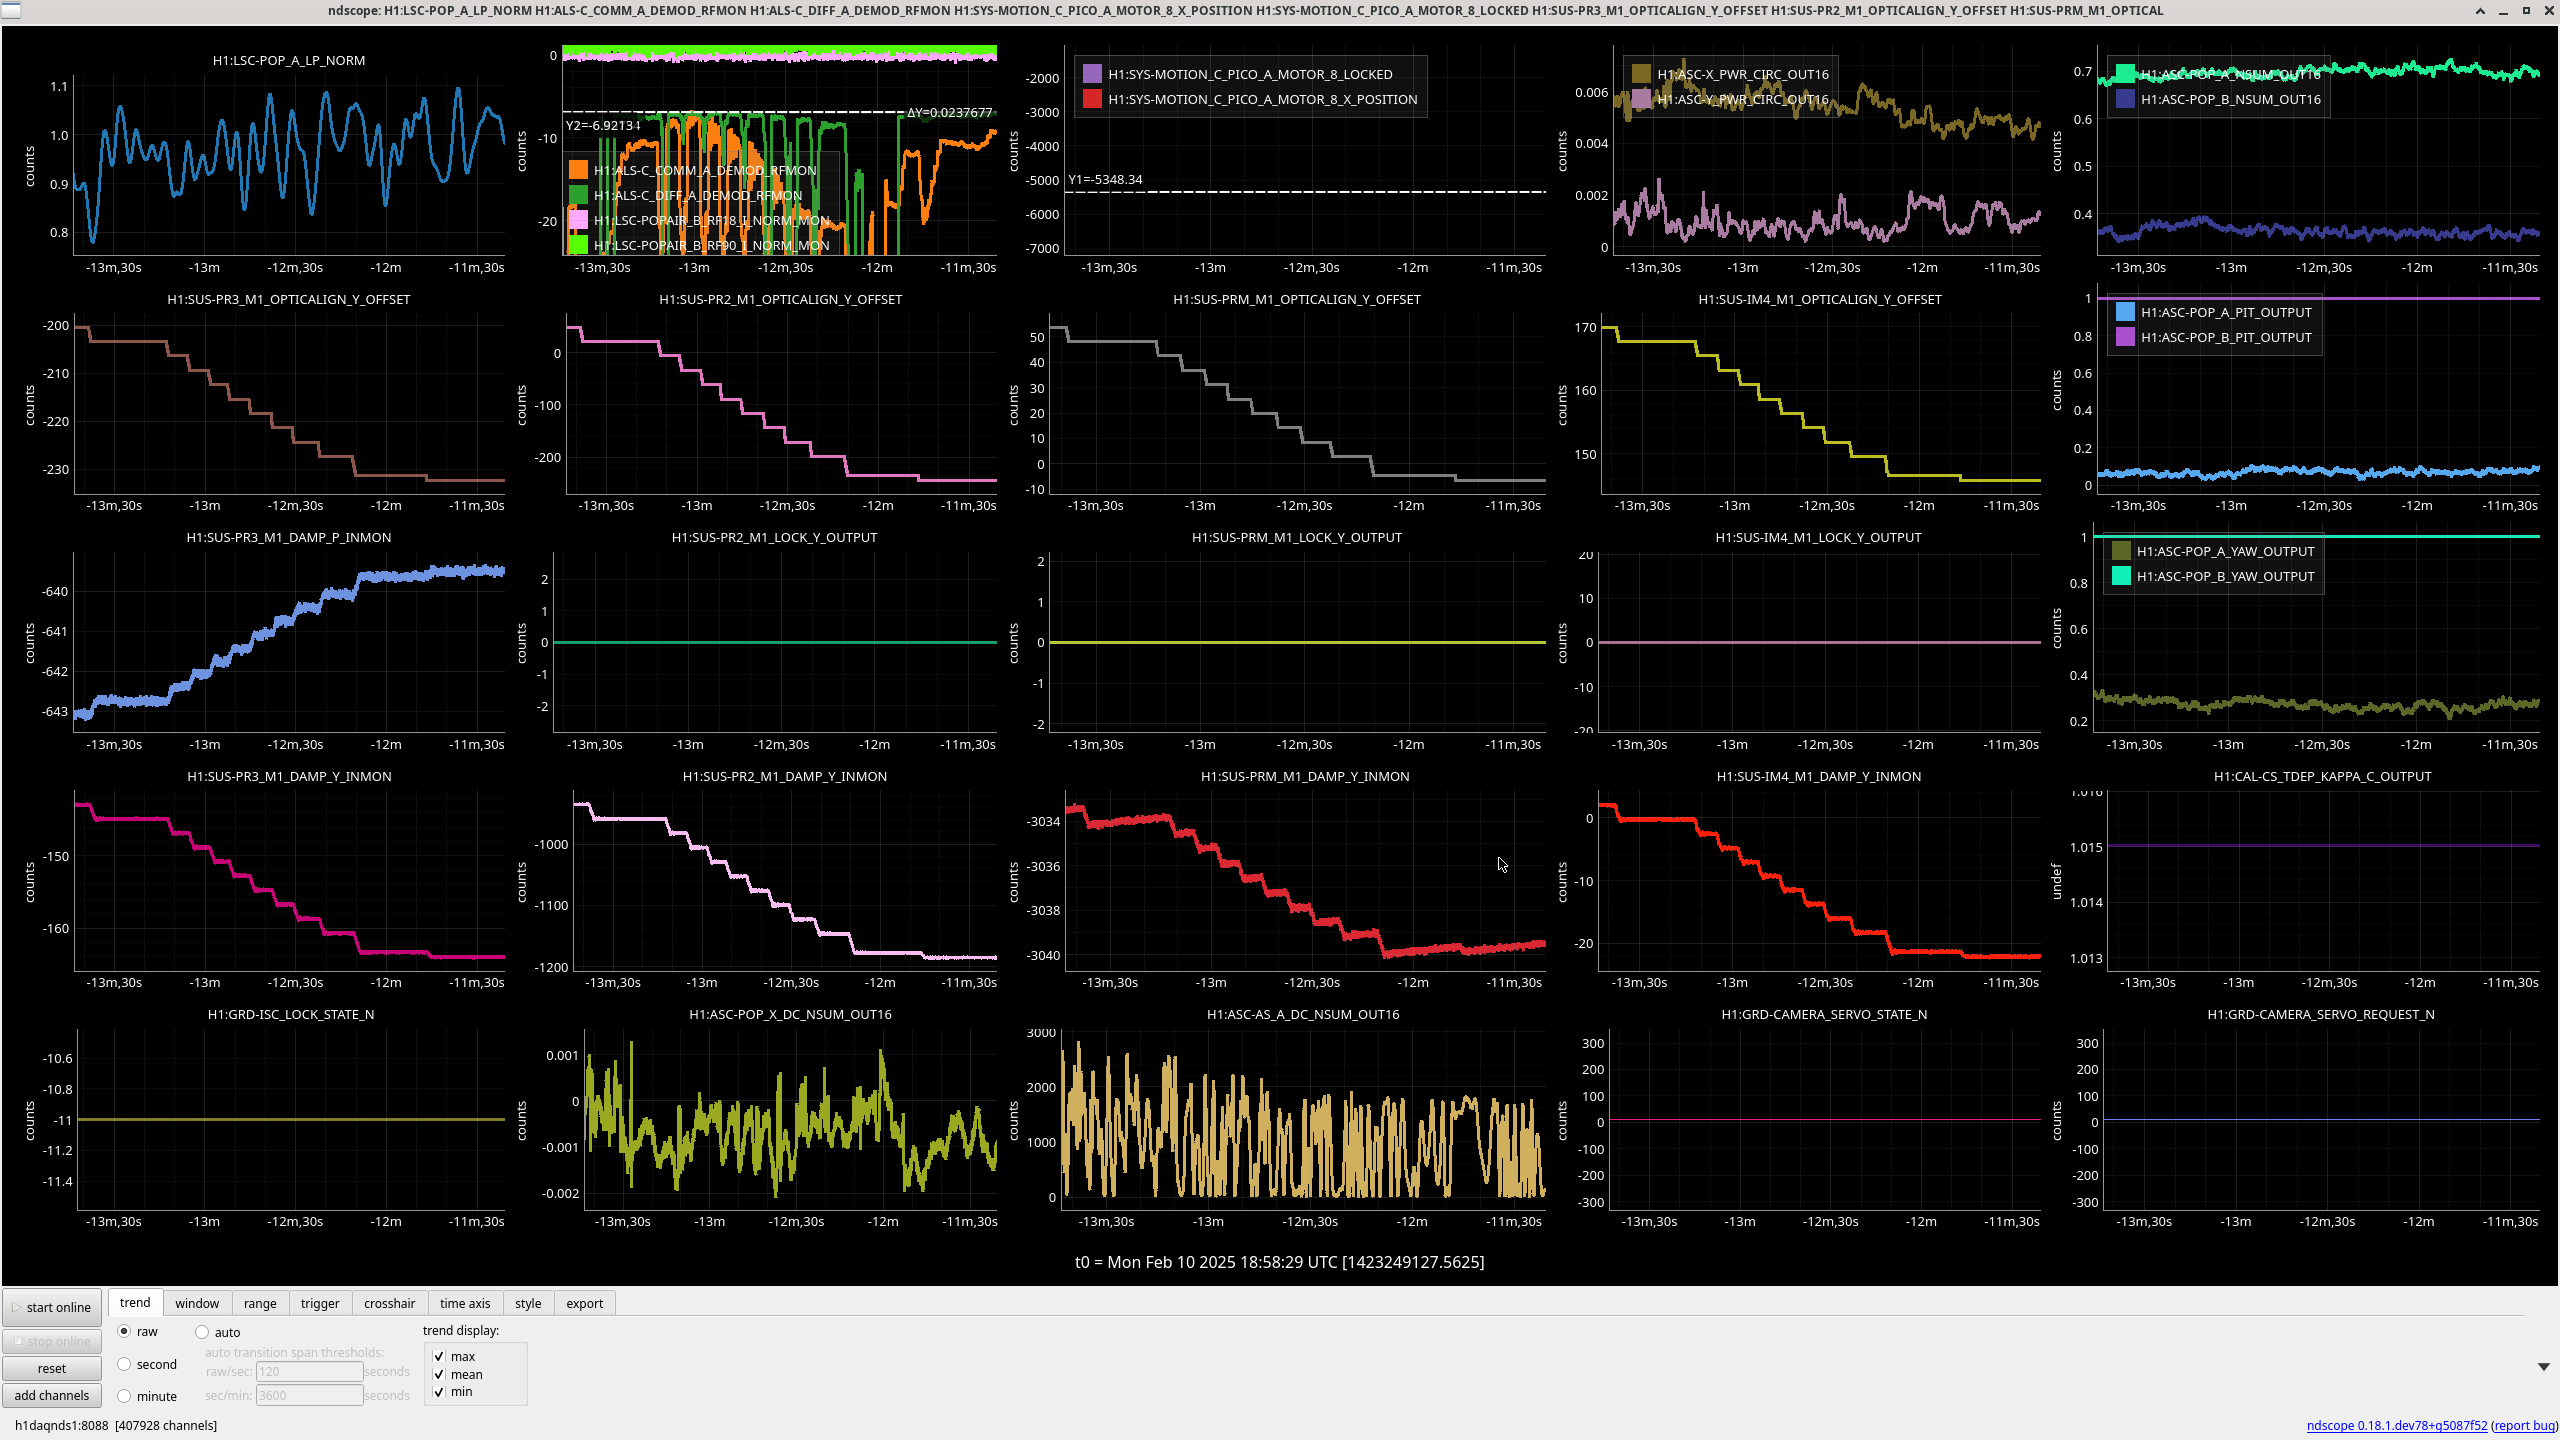Click the POPAIR_B_RF18 pink legend swatch

click(578, 220)
